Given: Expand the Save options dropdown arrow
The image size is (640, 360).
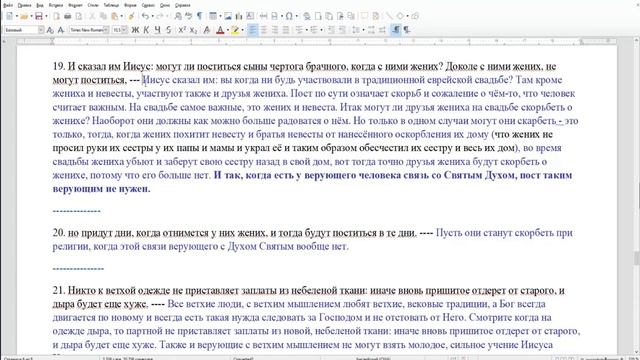Looking at the screenshot, I should click(46, 16).
